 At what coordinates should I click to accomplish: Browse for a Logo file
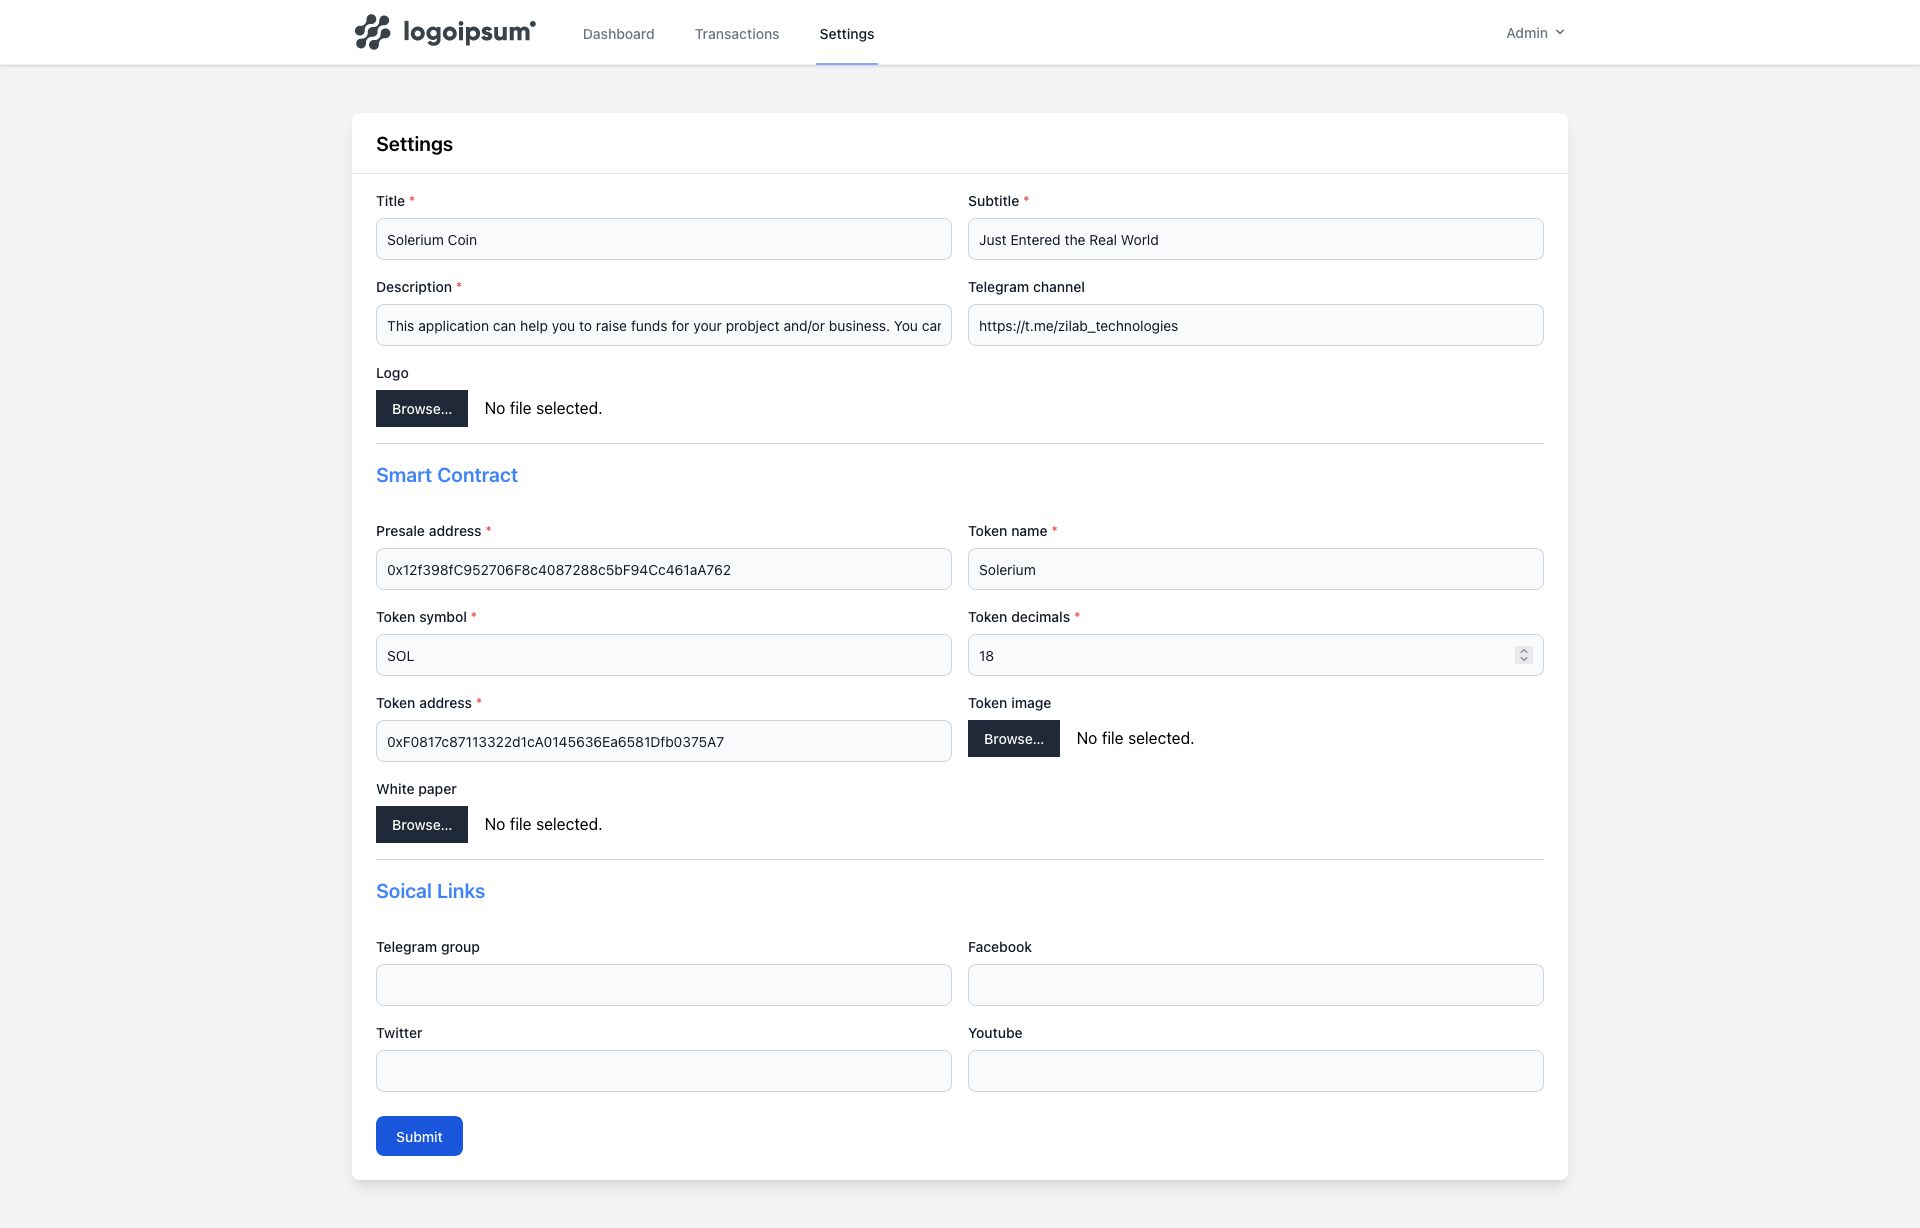(421, 409)
